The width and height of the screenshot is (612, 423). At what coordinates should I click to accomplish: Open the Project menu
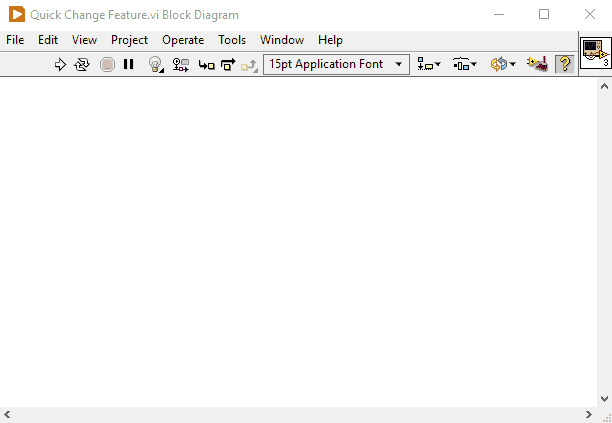tap(130, 40)
